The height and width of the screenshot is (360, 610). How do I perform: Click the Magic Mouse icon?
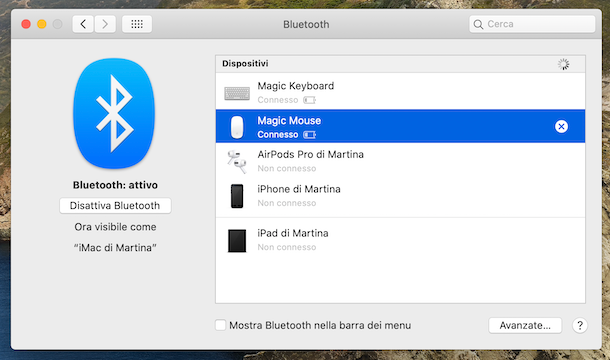tap(237, 127)
